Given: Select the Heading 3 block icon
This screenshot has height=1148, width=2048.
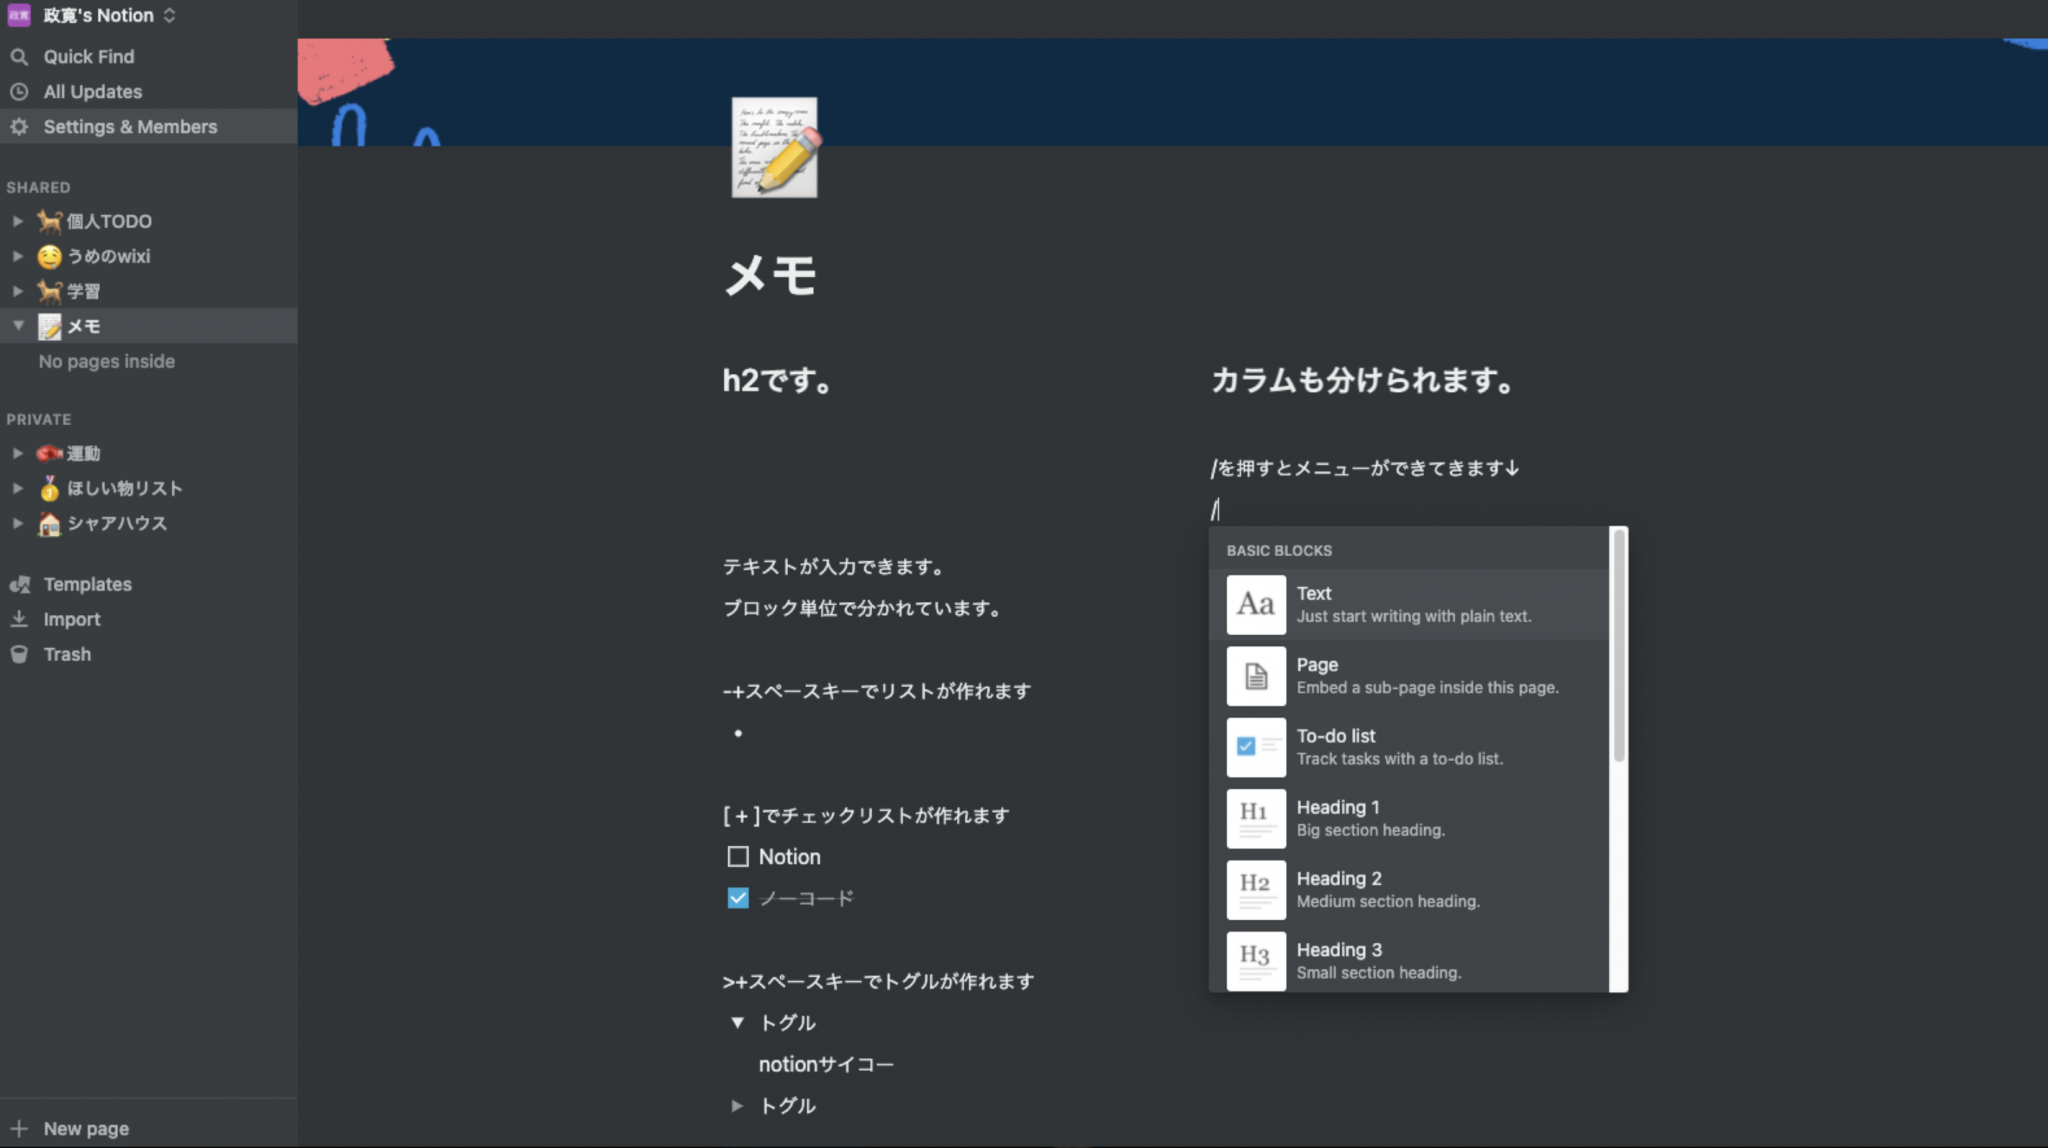Looking at the screenshot, I should [1255, 960].
